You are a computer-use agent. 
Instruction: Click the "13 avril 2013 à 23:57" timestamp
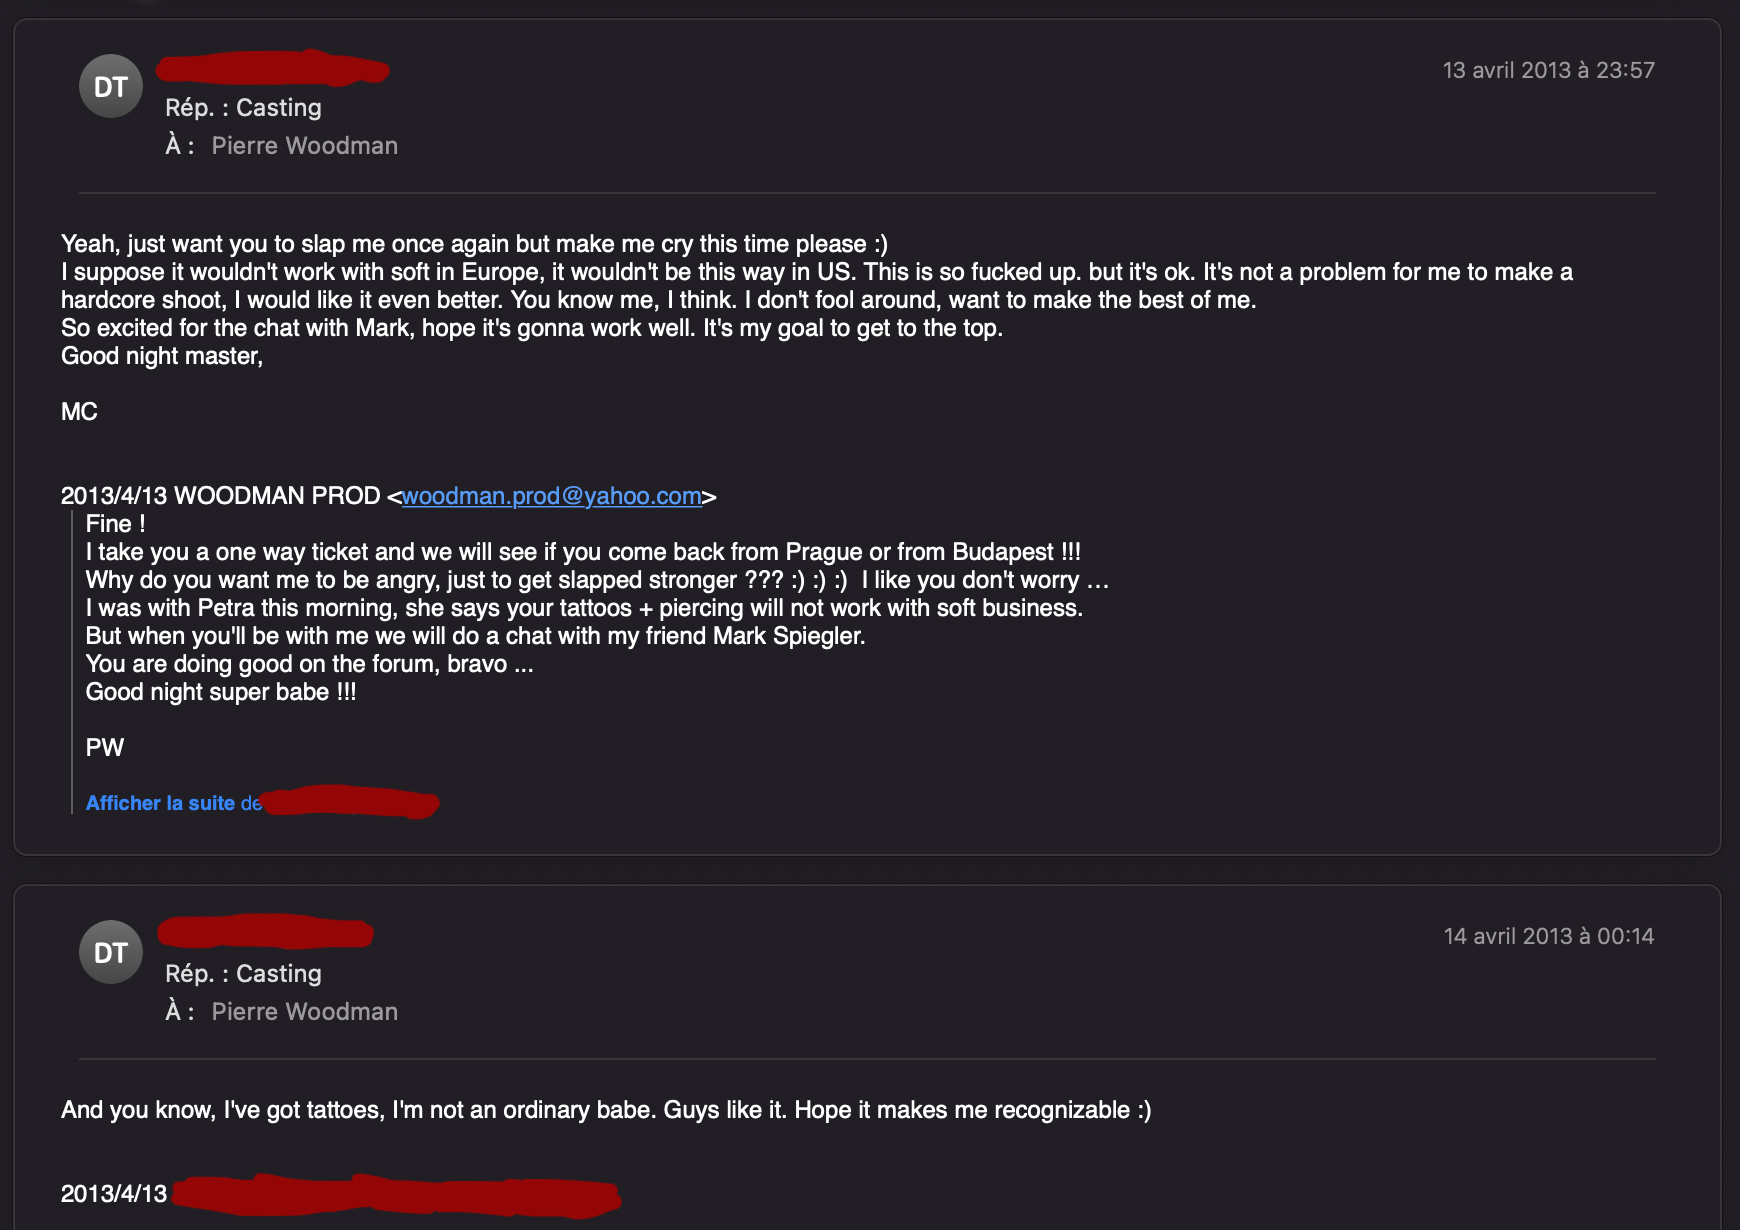[1548, 71]
